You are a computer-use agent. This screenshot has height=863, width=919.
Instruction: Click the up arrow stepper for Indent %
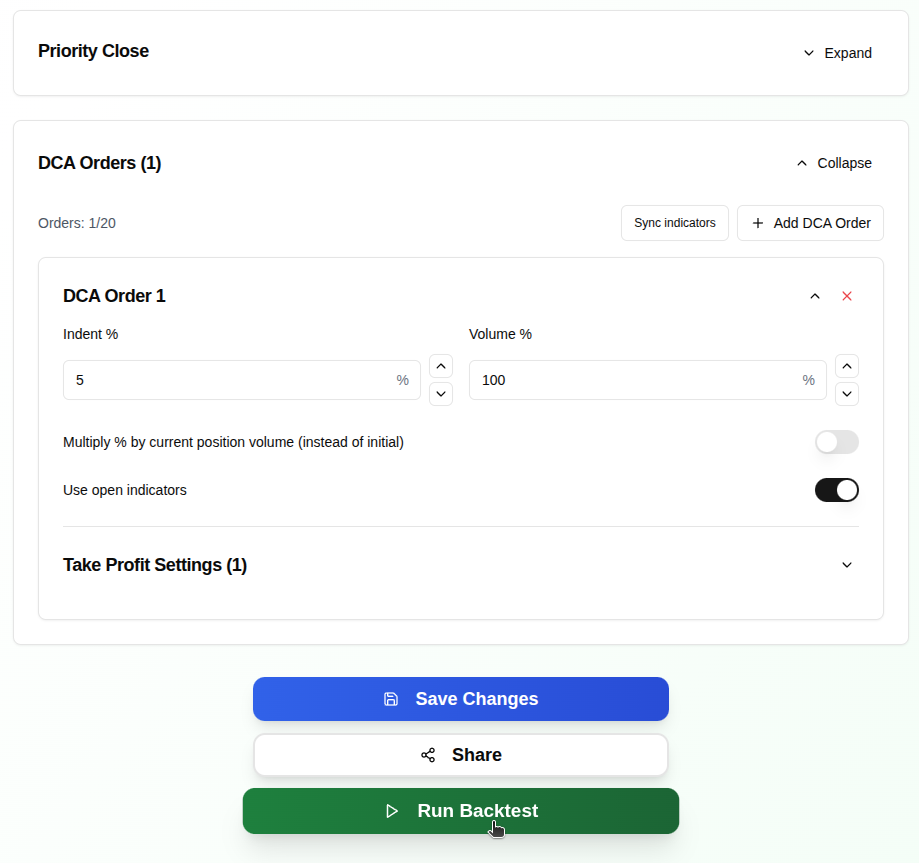[440, 366]
